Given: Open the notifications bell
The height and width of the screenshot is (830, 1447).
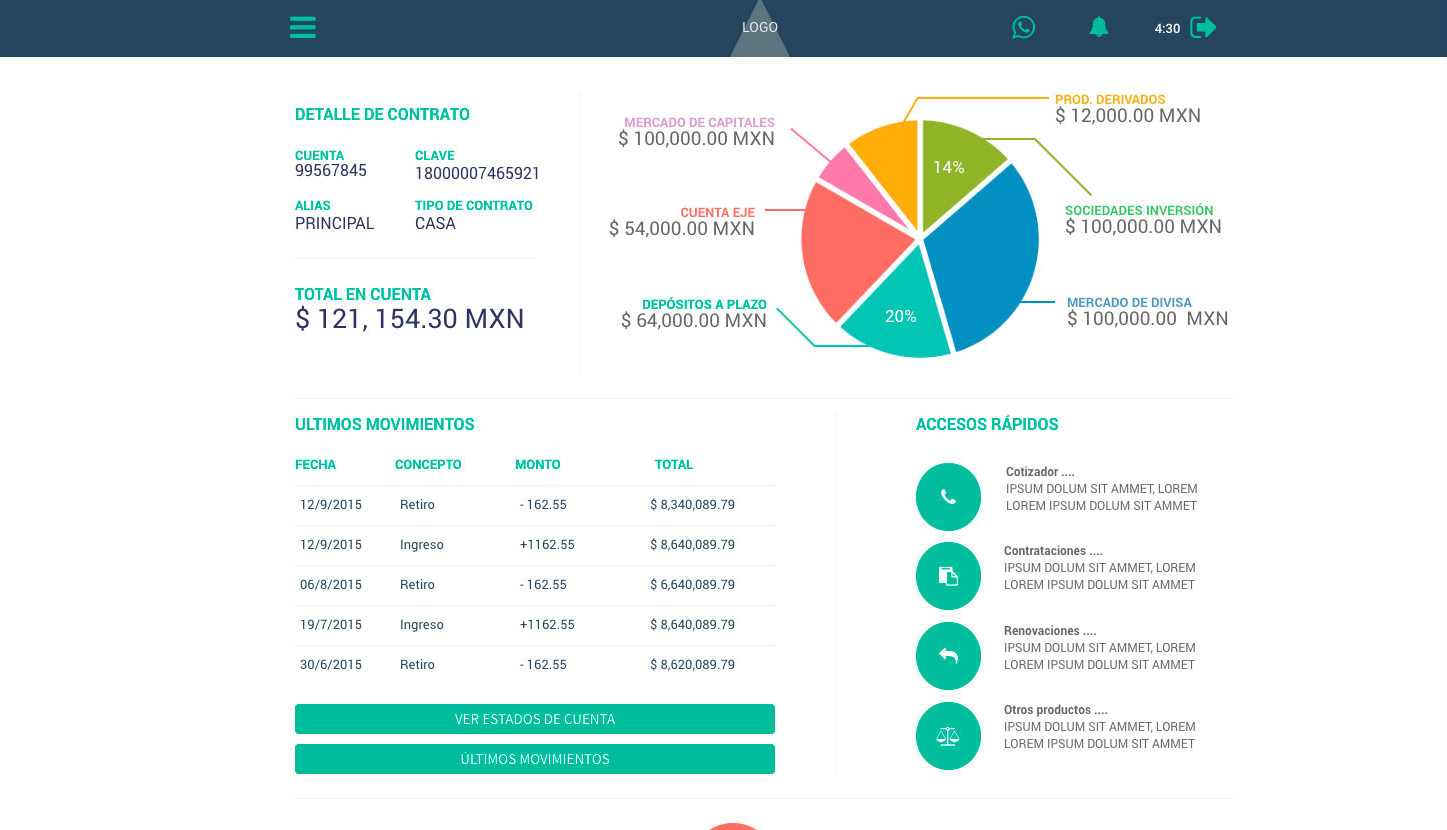Looking at the screenshot, I should coord(1099,28).
